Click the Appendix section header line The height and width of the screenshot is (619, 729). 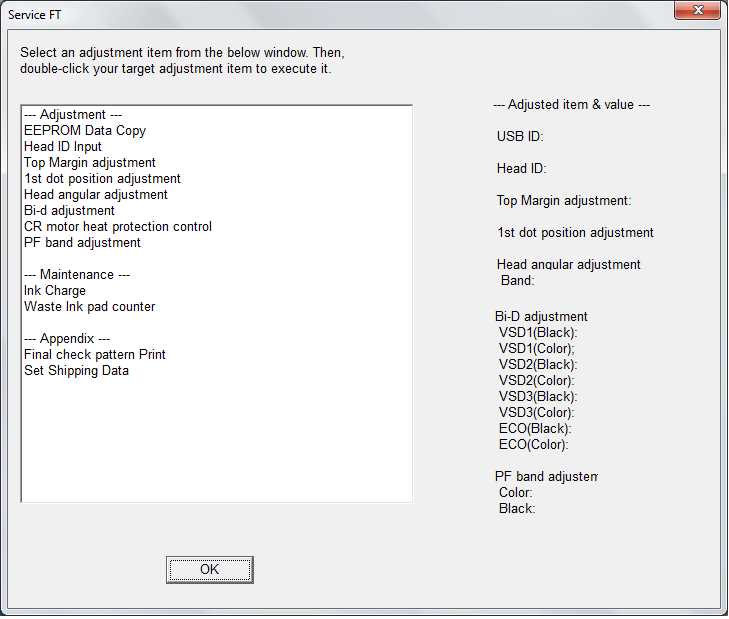67,339
